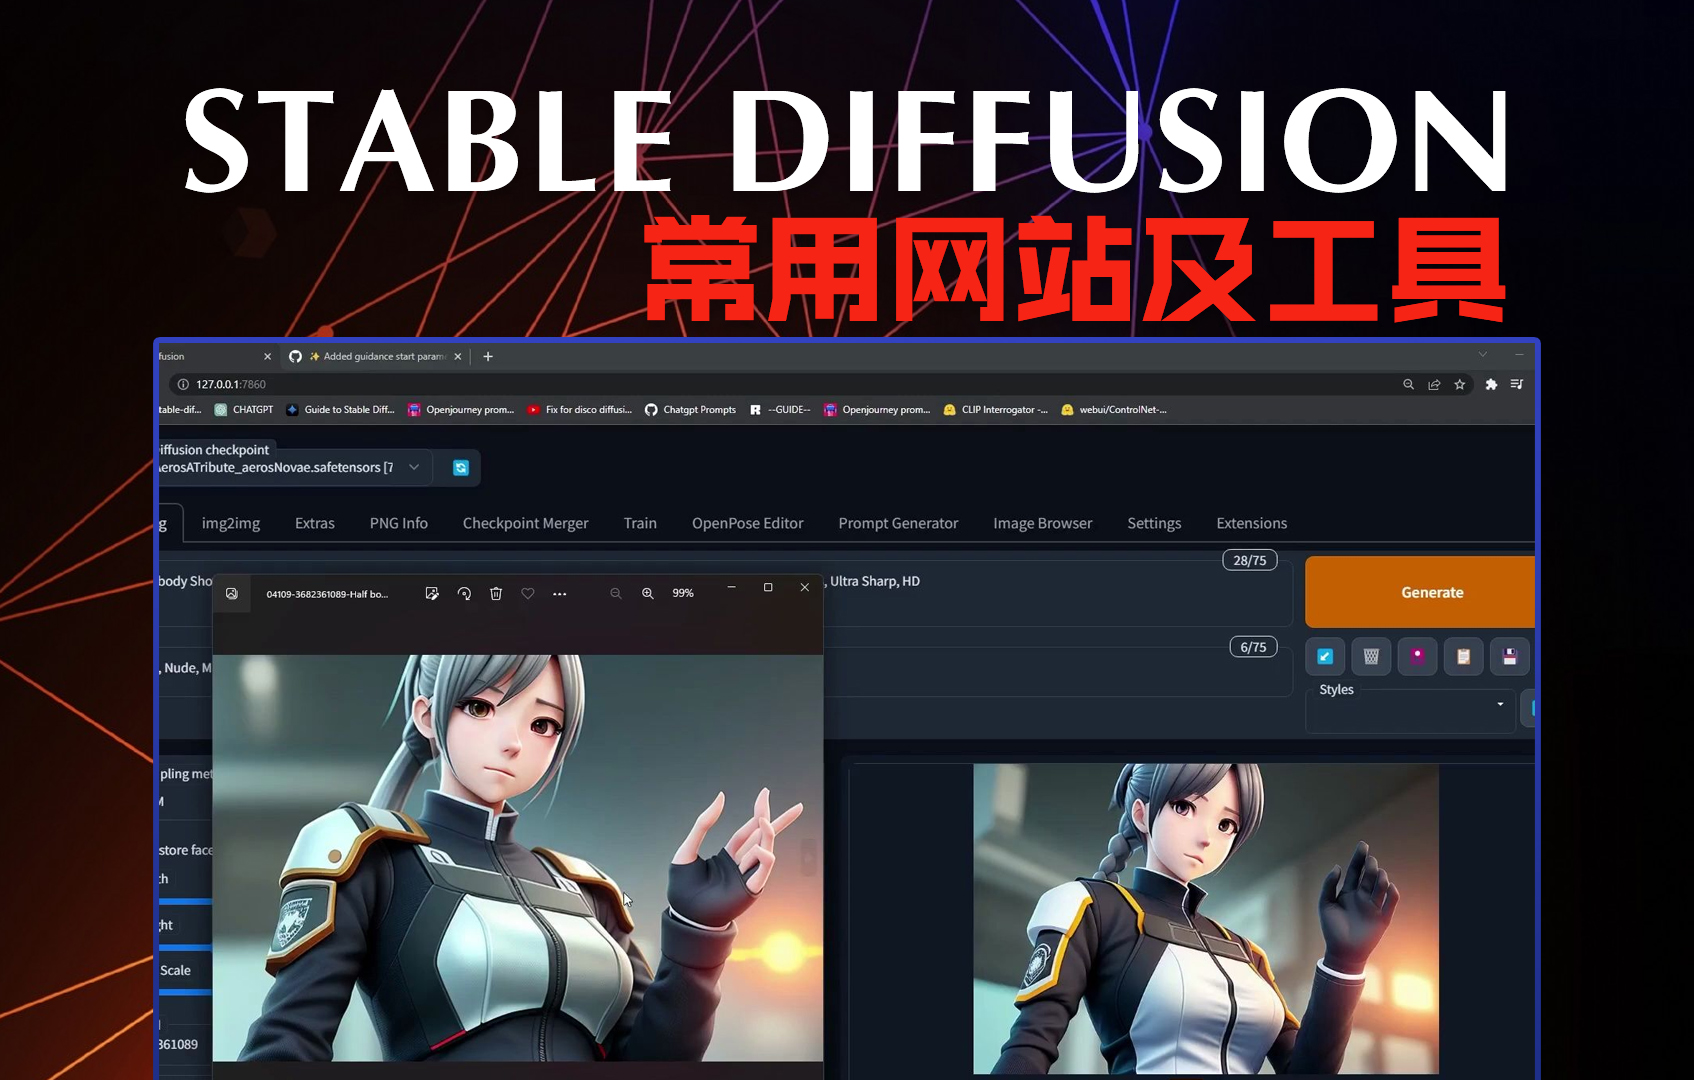
Task: Zoom out in the photo viewer
Action: point(616,593)
